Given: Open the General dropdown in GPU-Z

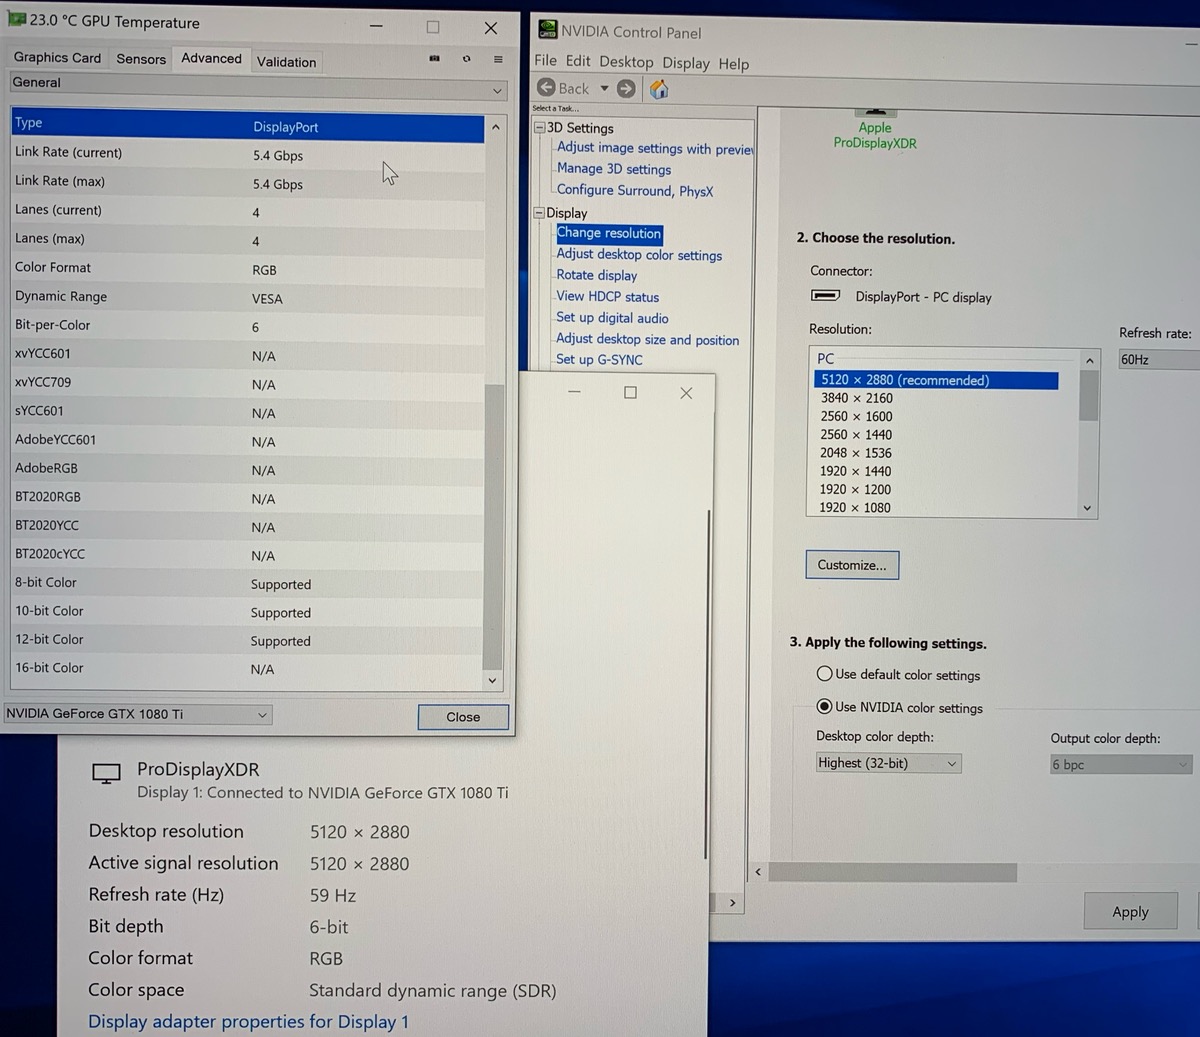Looking at the screenshot, I should tap(258, 85).
